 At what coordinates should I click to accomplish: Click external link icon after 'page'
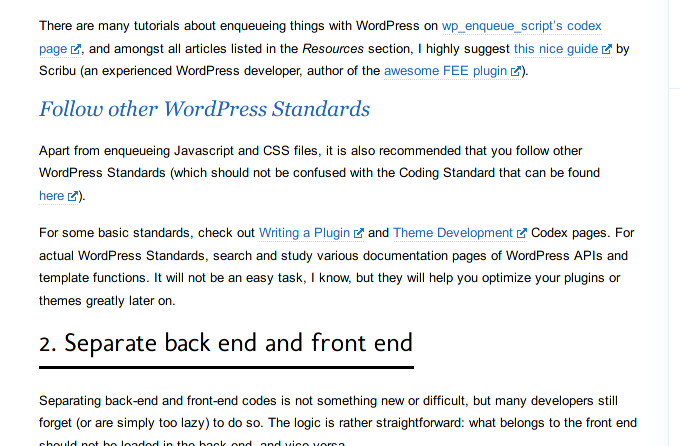coord(75,49)
